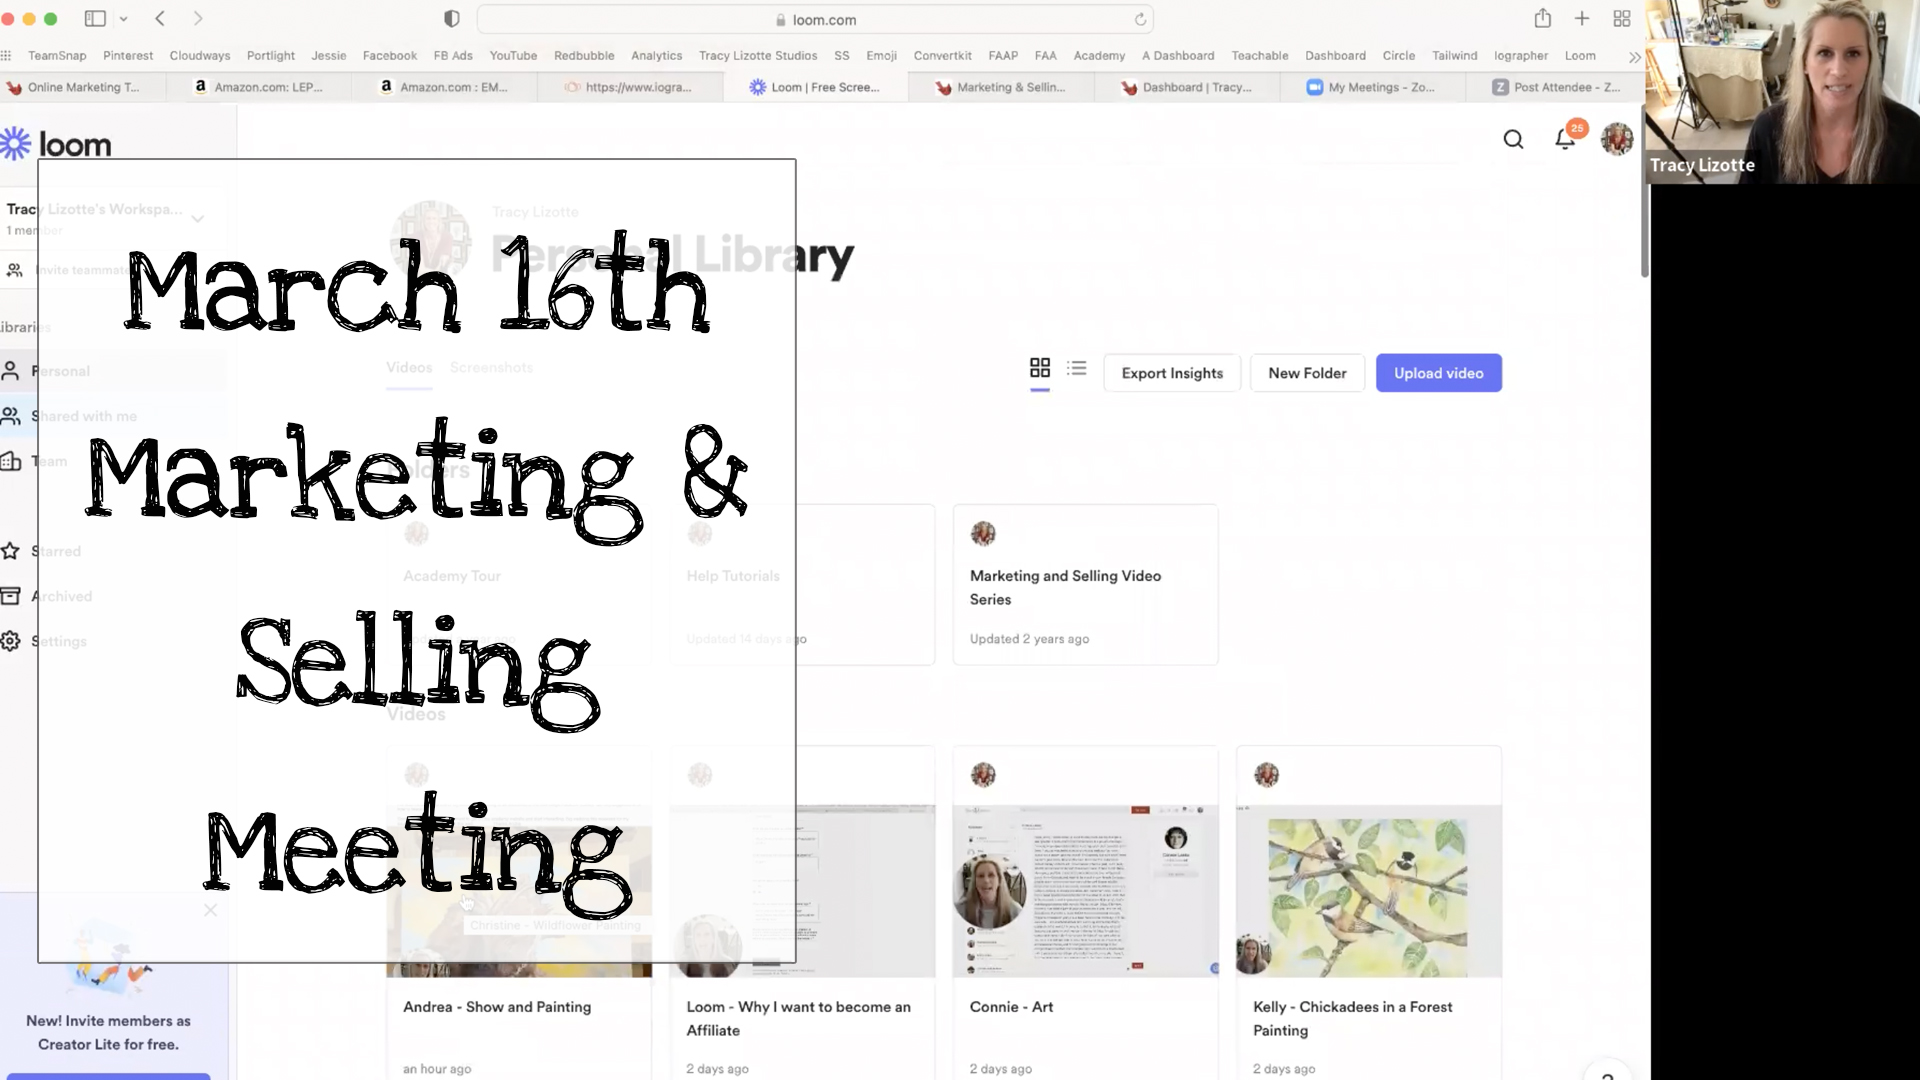The height and width of the screenshot is (1080, 1920).
Task: Show Safari tab overview
Action: point(1622,18)
